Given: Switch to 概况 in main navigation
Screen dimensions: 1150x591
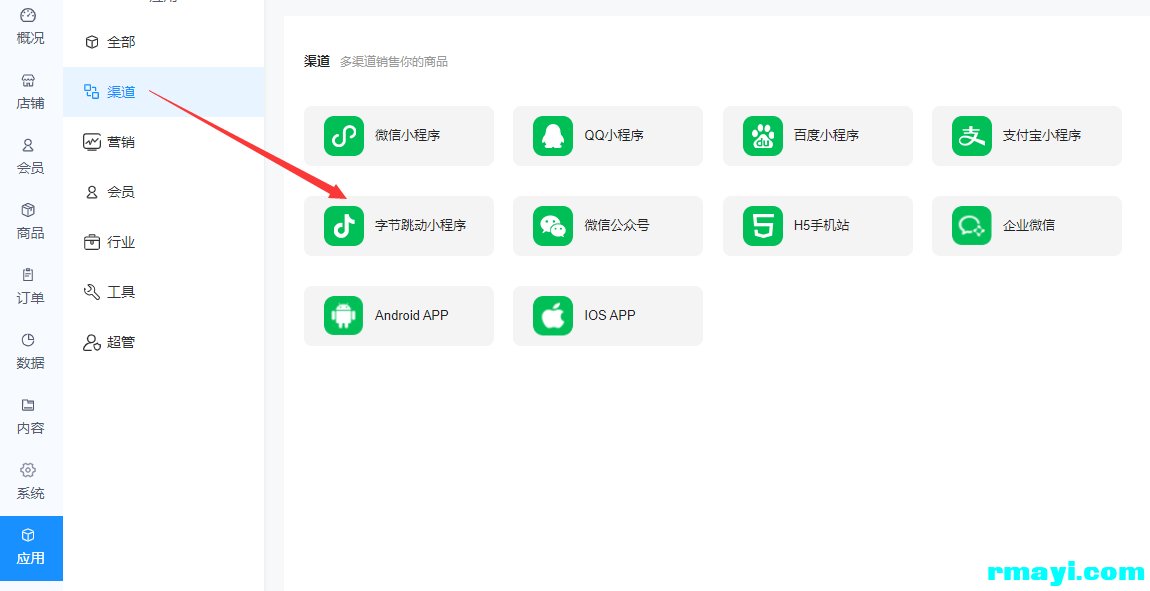Looking at the screenshot, I should (x=31, y=26).
